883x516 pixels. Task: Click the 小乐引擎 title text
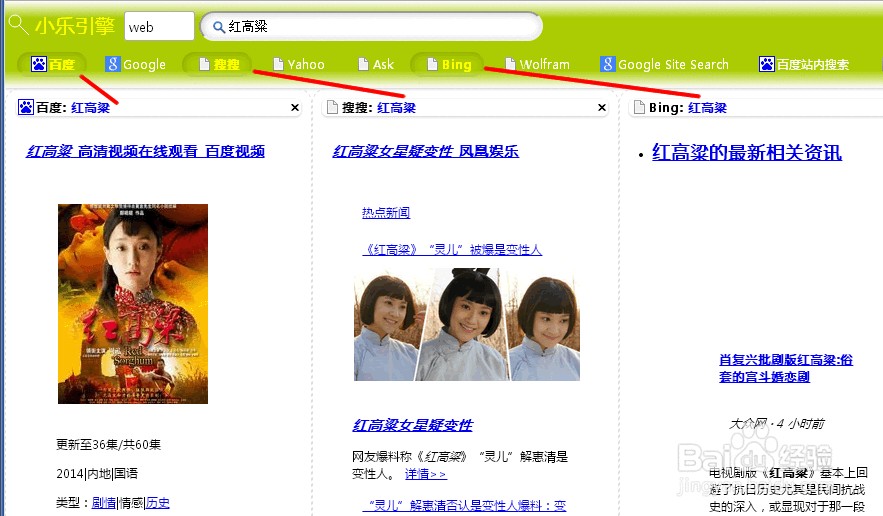75,26
